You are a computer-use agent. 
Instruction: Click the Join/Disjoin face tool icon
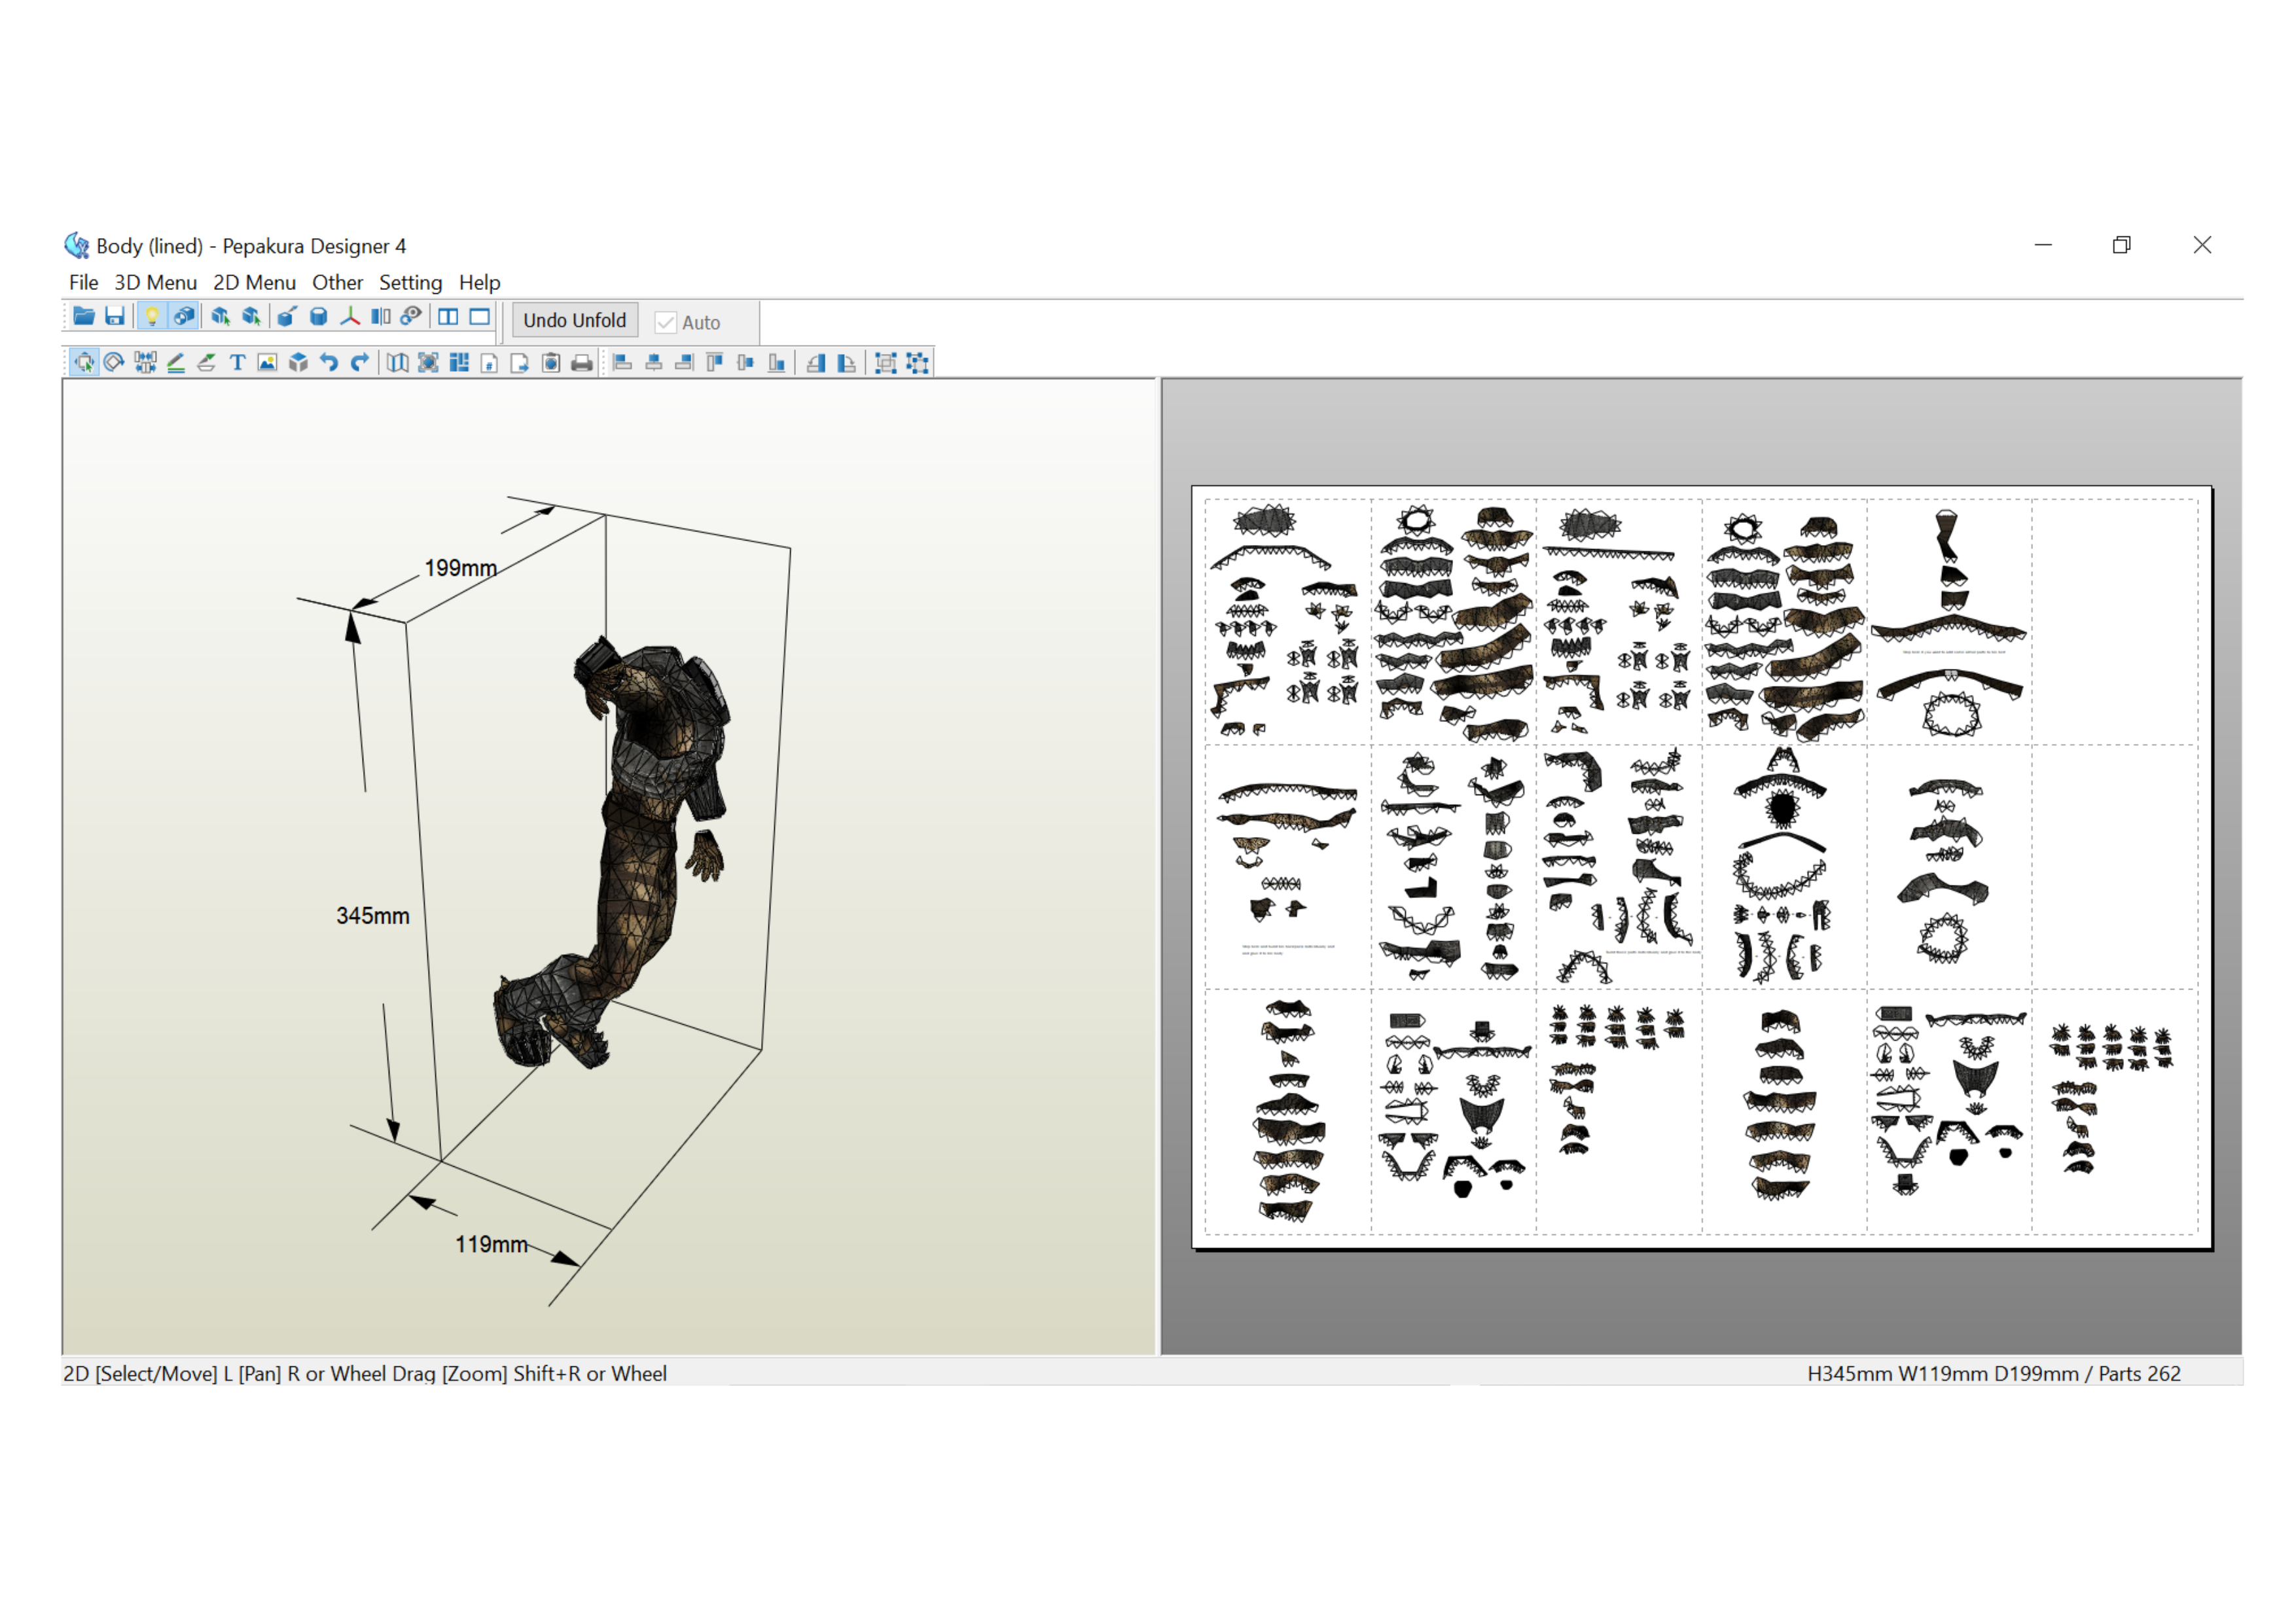[145, 363]
